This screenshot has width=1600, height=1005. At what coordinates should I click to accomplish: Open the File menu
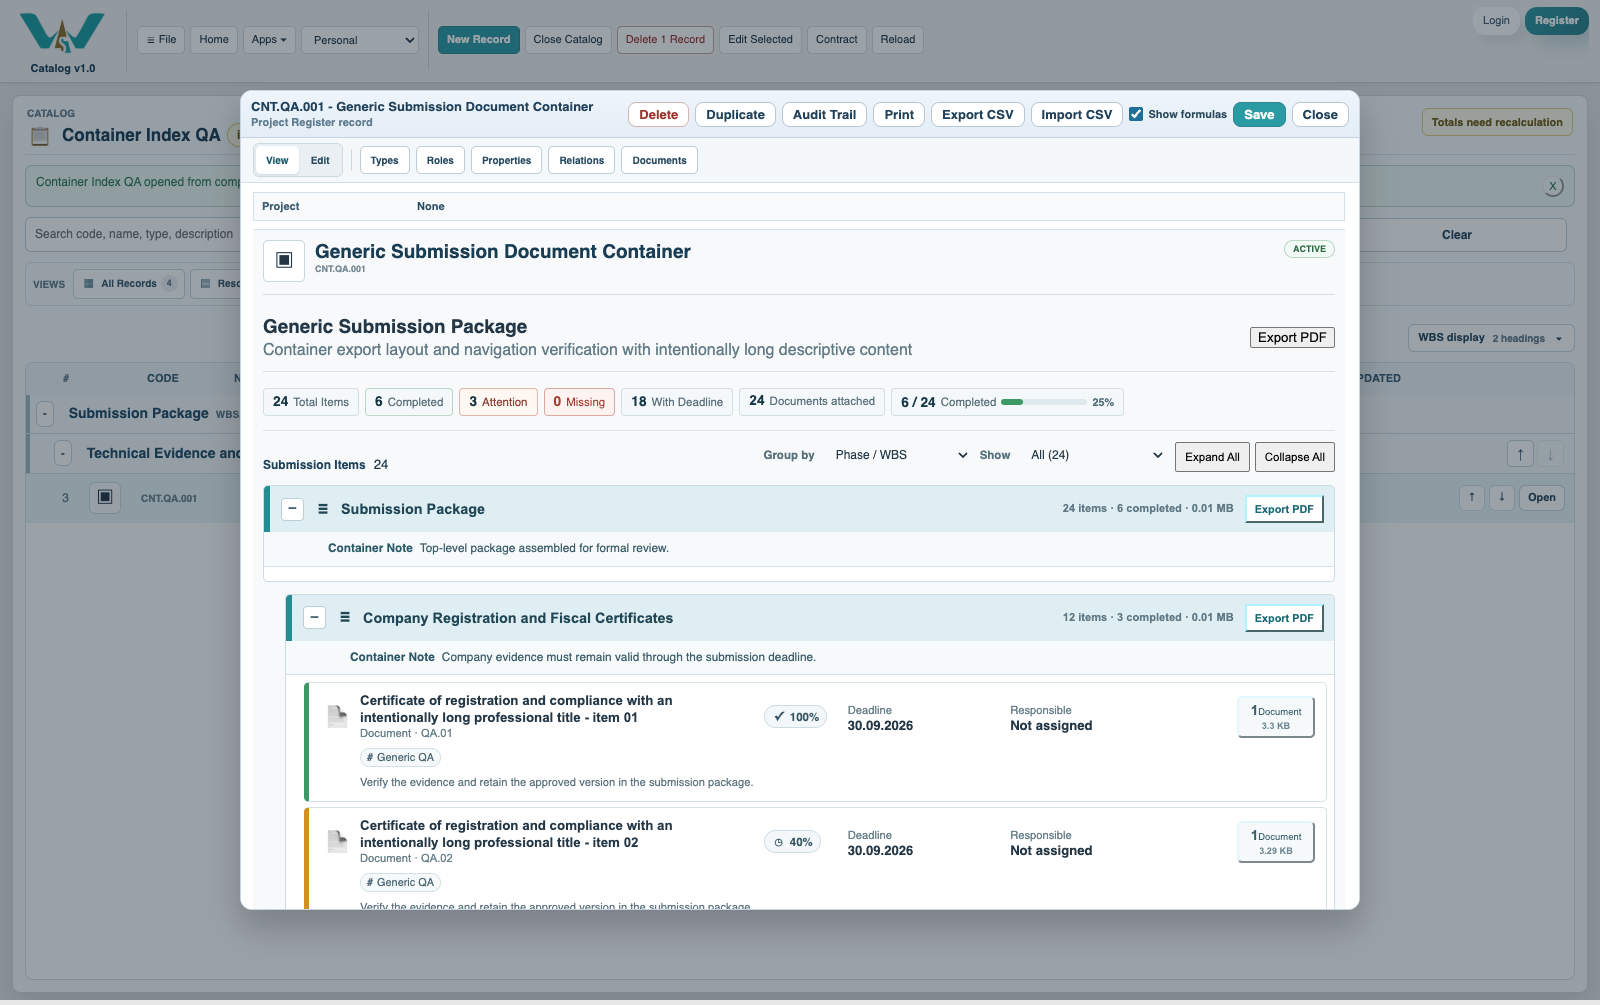point(161,40)
